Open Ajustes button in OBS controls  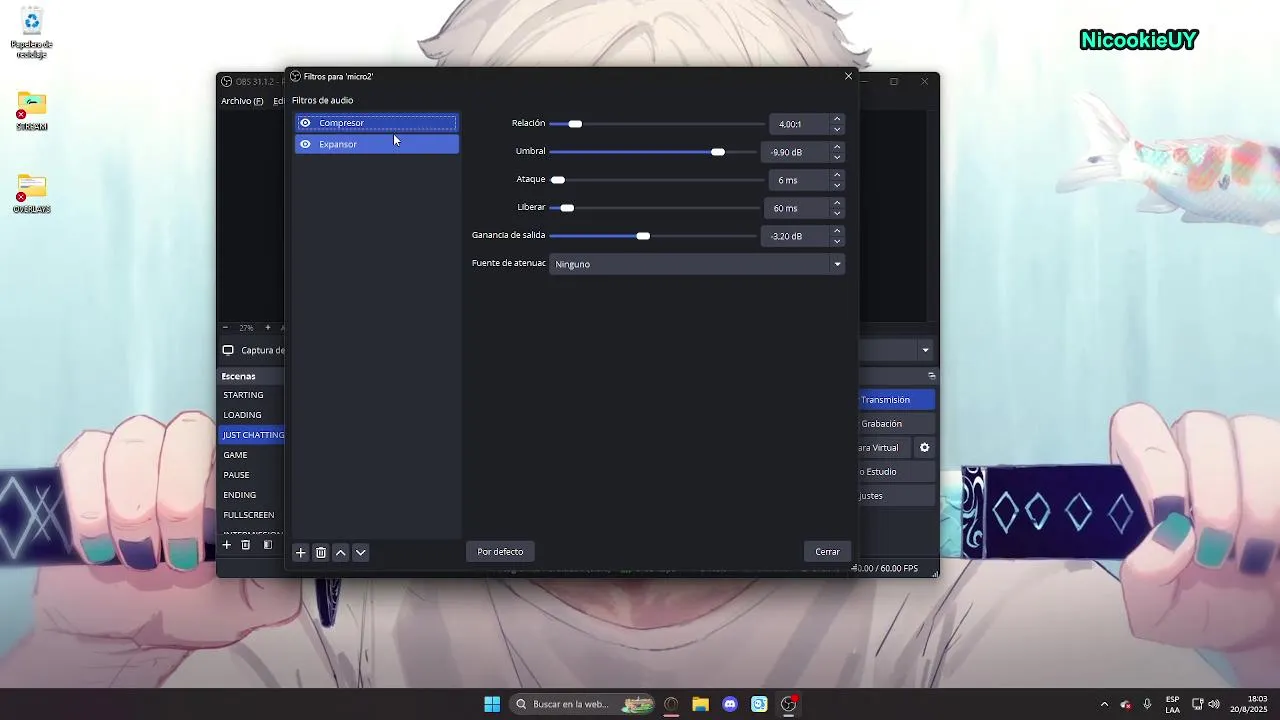coord(897,496)
